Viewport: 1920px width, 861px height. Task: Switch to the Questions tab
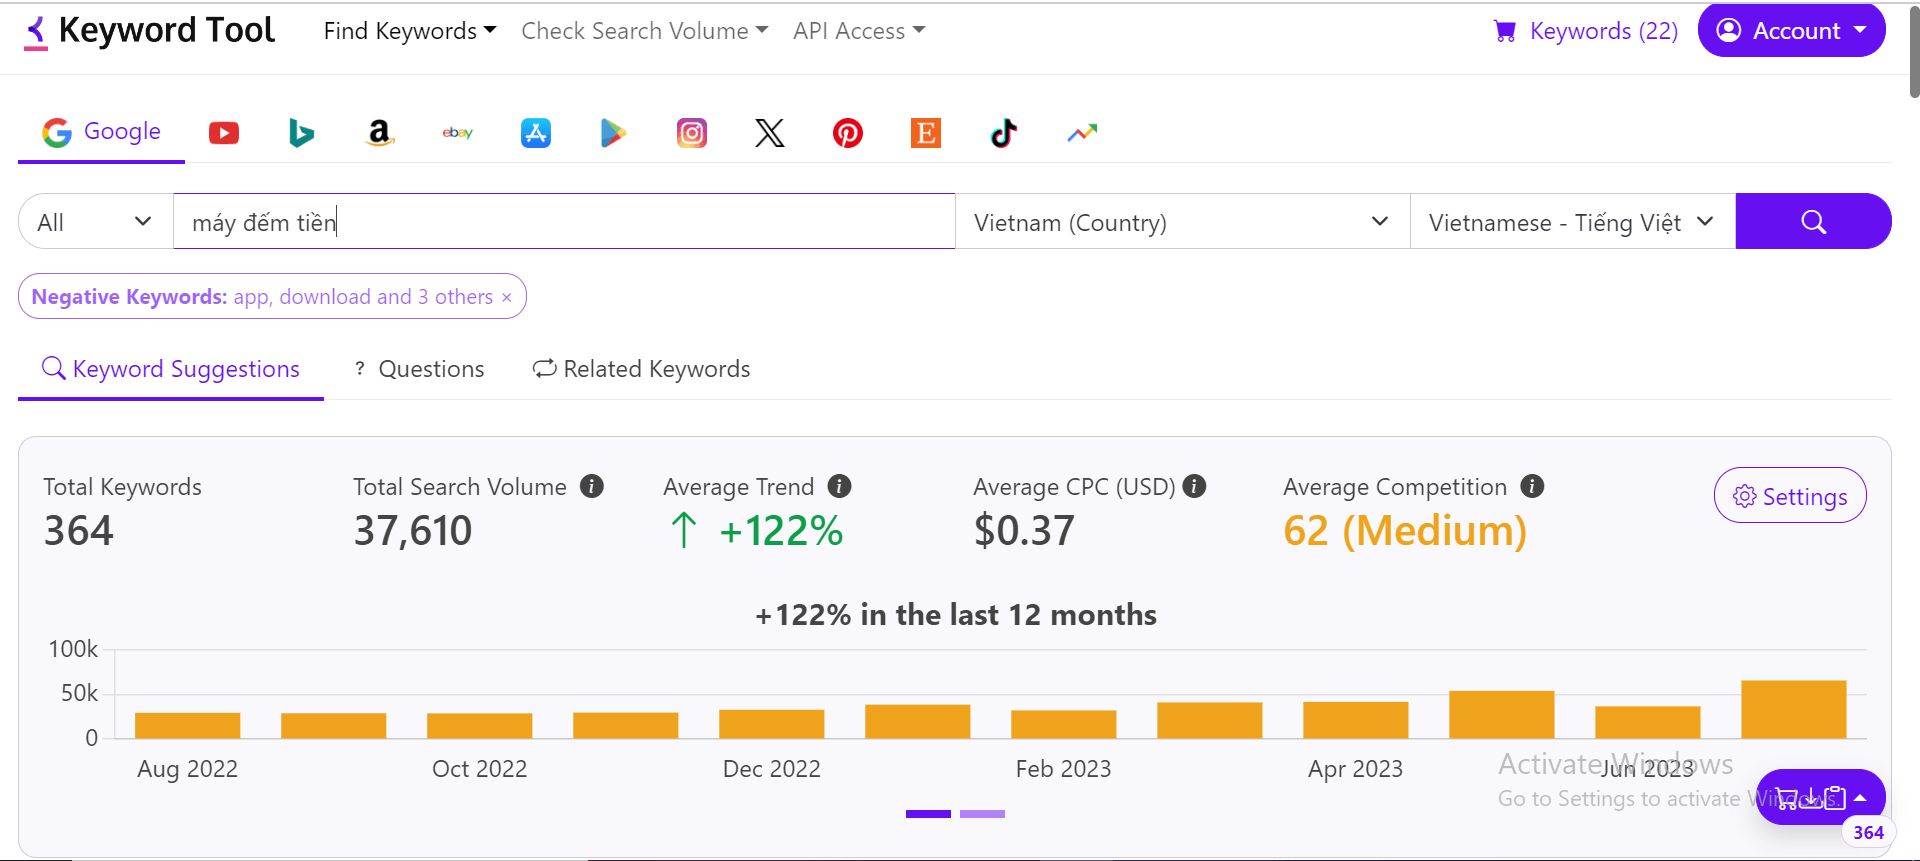(x=420, y=369)
